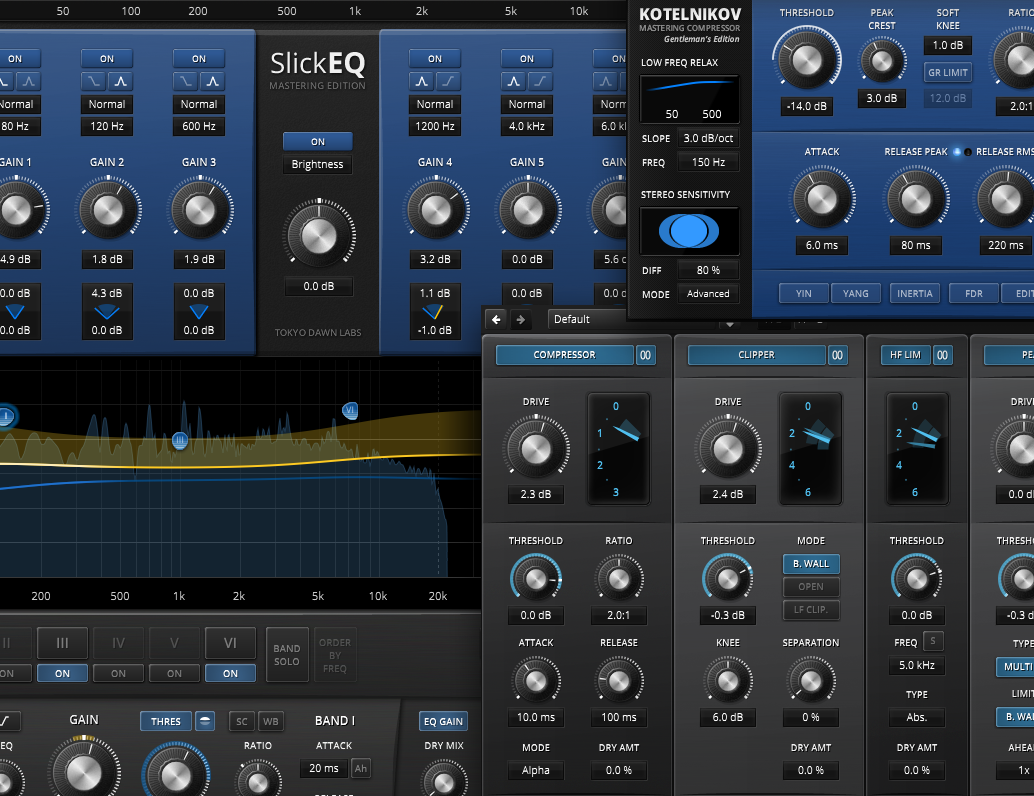Open the Advanced mode dropdown in Kotelnikov
The height and width of the screenshot is (796, 1034).
708,293
